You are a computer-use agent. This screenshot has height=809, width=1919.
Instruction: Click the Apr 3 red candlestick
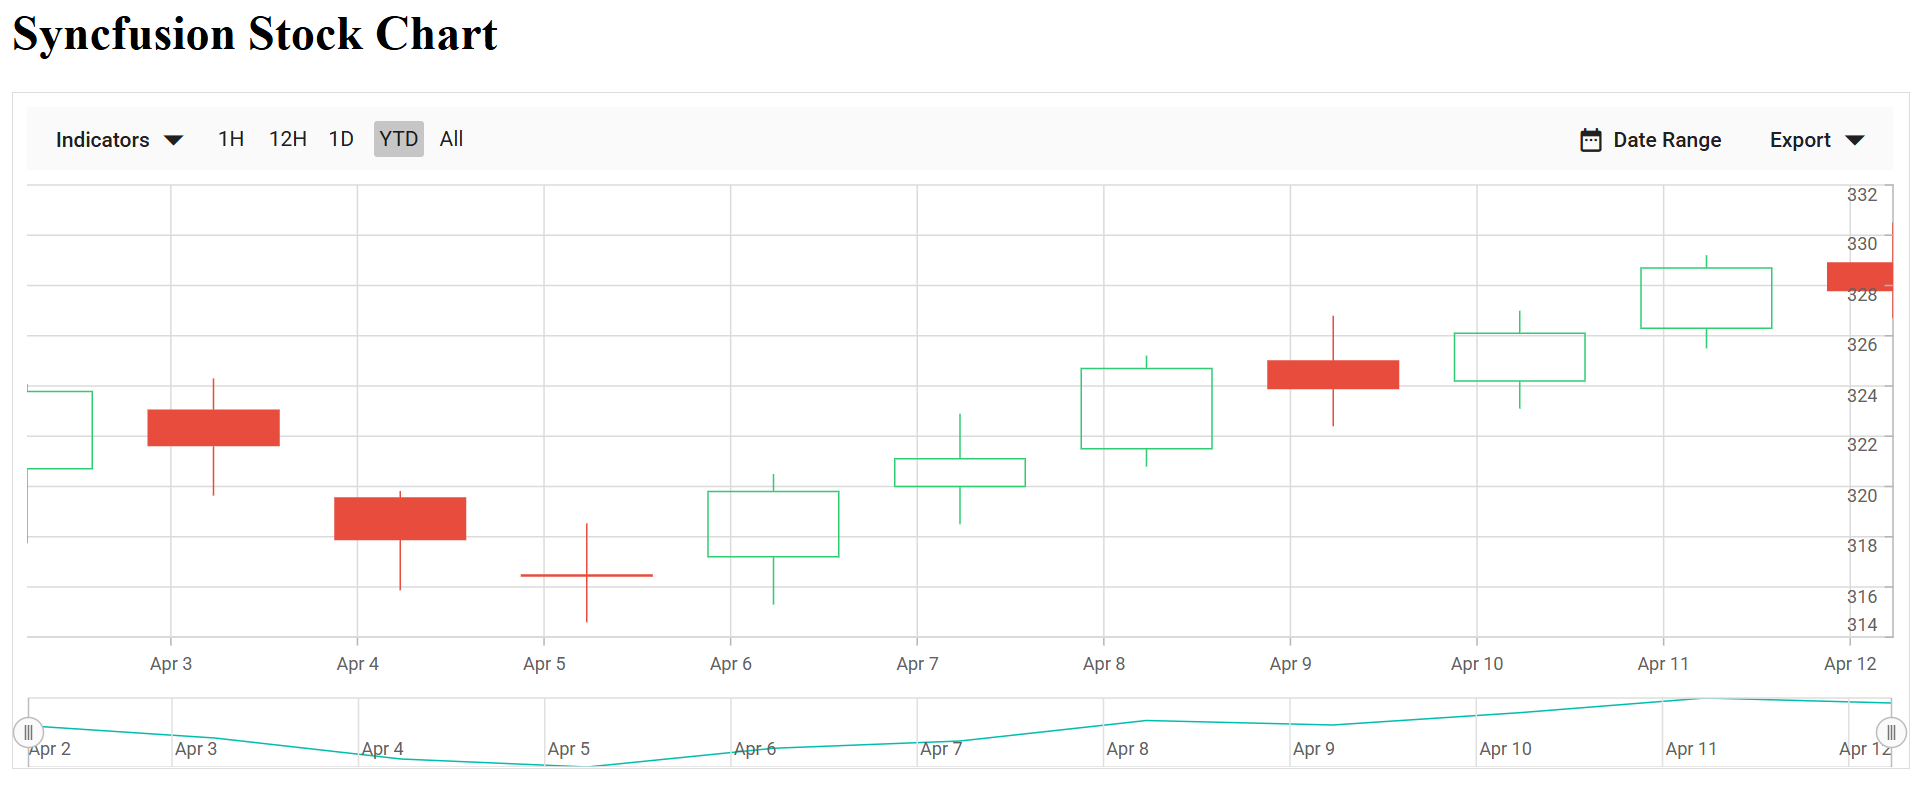tap(213, 428)
